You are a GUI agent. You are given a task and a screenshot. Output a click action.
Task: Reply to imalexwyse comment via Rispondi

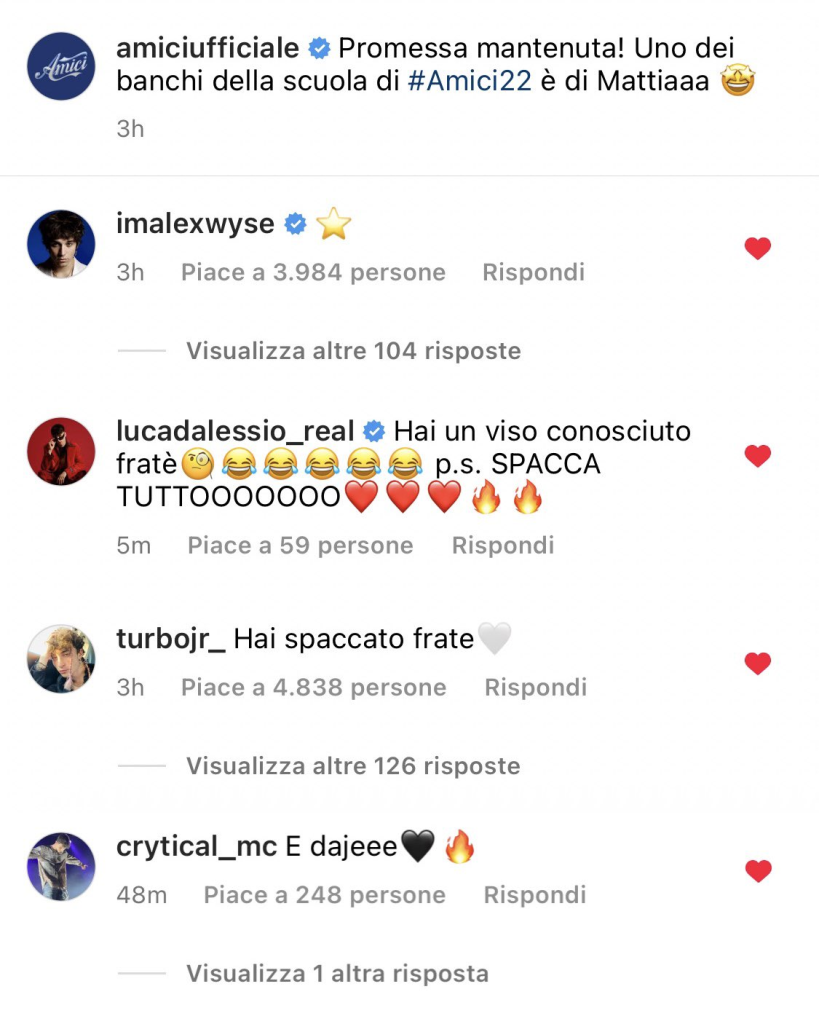533,272
